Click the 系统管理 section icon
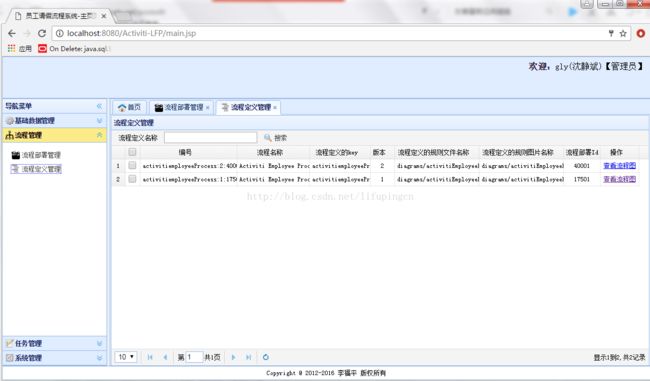Image resolution: width=650 pixels, height=381 pixels. (10, 358)
